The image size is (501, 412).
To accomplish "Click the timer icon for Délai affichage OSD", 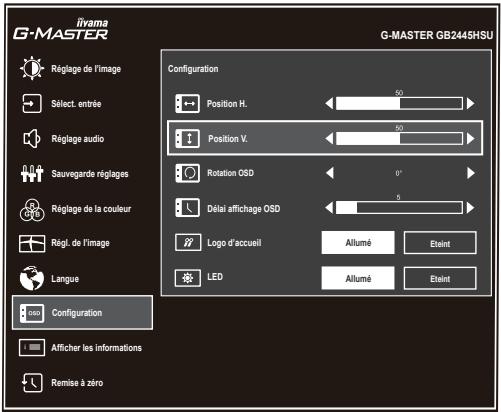I will (x=187, y=208).
